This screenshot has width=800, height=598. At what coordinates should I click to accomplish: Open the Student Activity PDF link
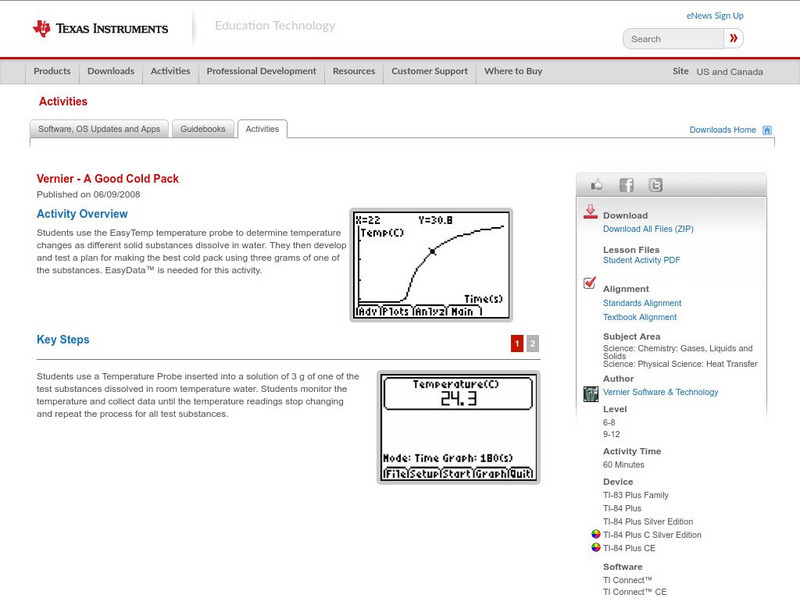[641, 260]
